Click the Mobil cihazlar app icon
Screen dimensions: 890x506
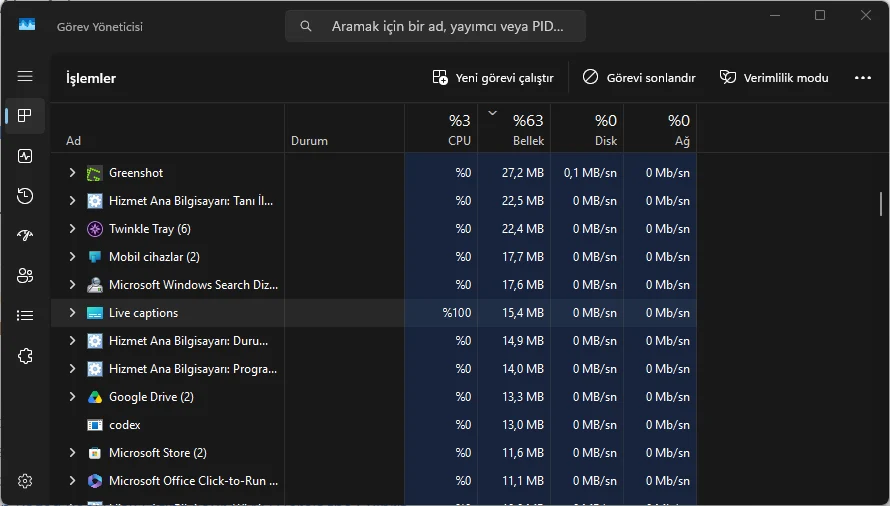[x=95, y=257]
